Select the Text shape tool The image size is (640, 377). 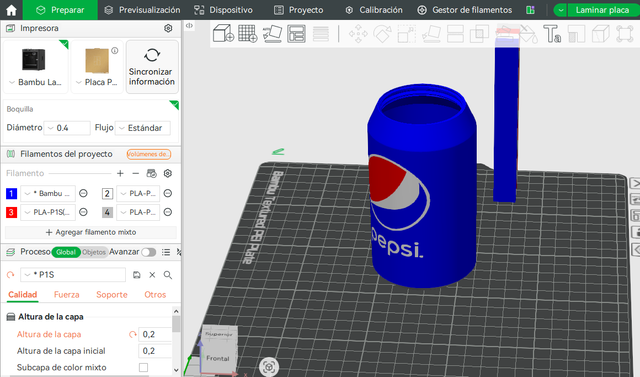click(x=552, y=33)
